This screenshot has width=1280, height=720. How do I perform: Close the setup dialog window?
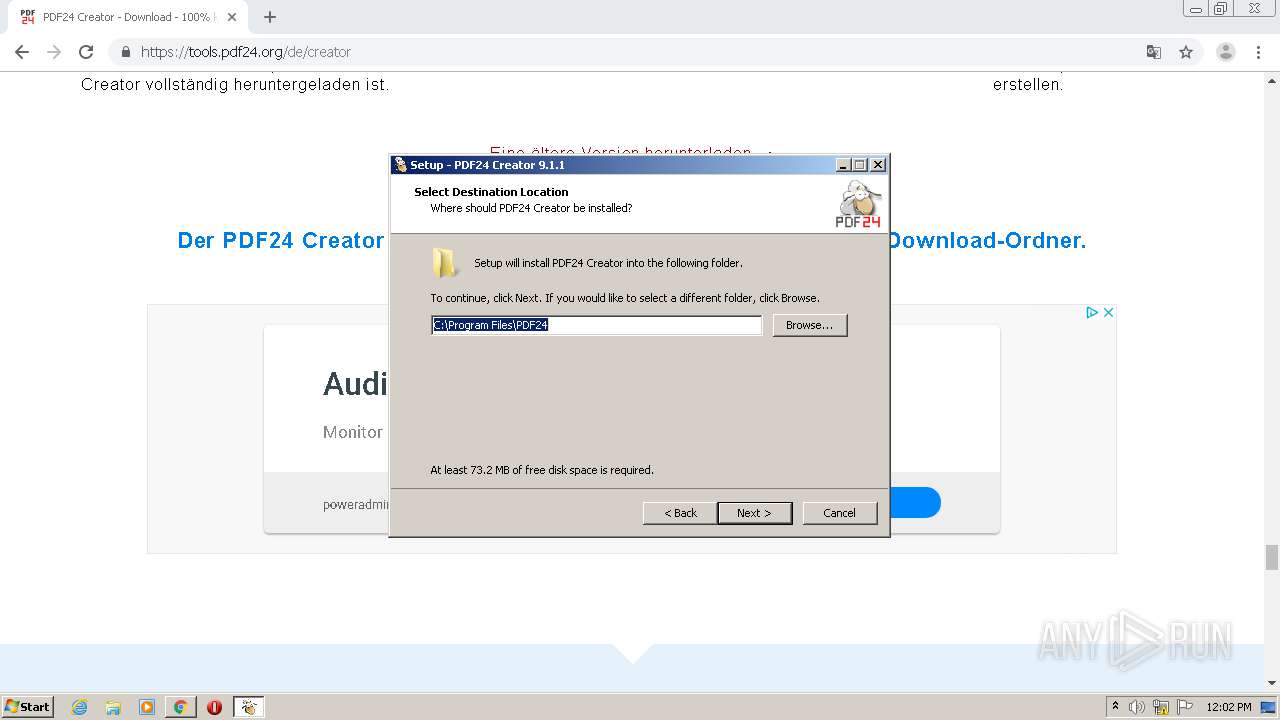[878, 165]
